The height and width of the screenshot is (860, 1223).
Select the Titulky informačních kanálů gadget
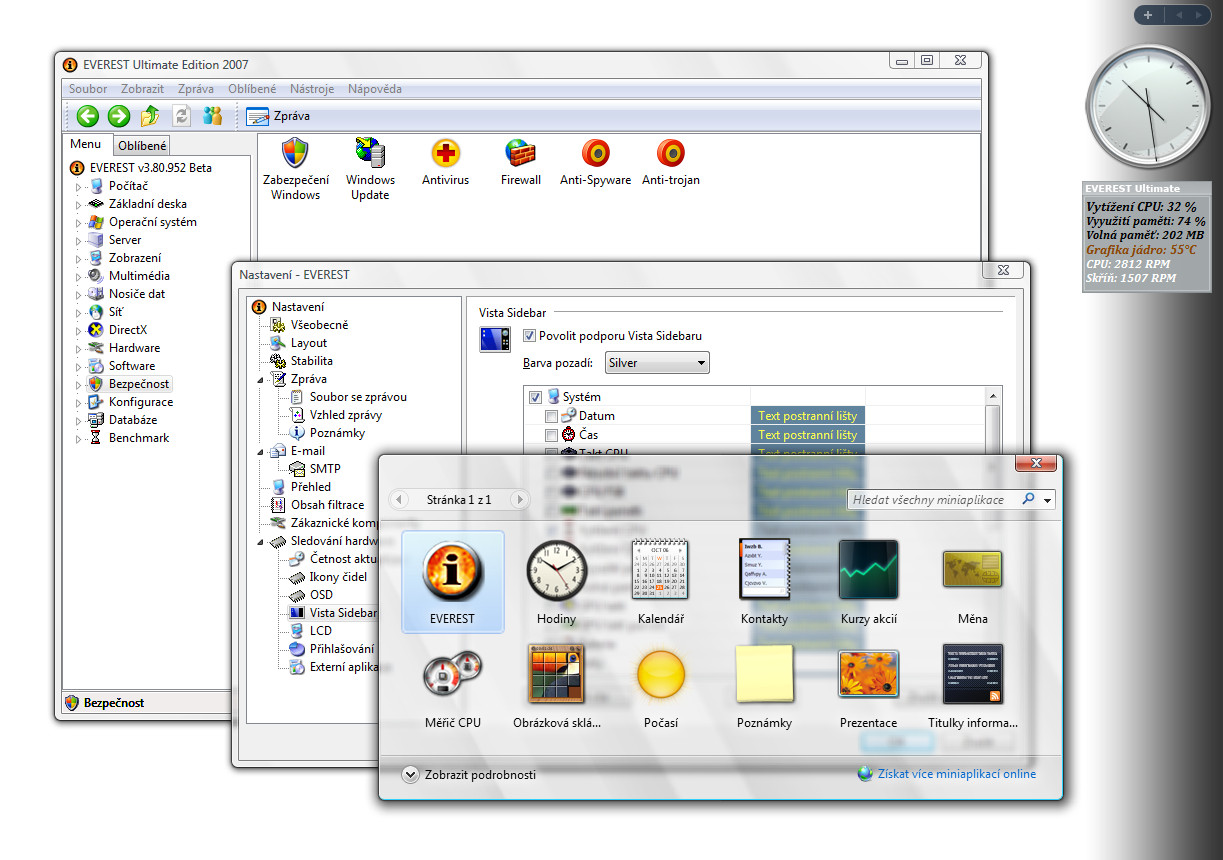[x=973, y=686]
